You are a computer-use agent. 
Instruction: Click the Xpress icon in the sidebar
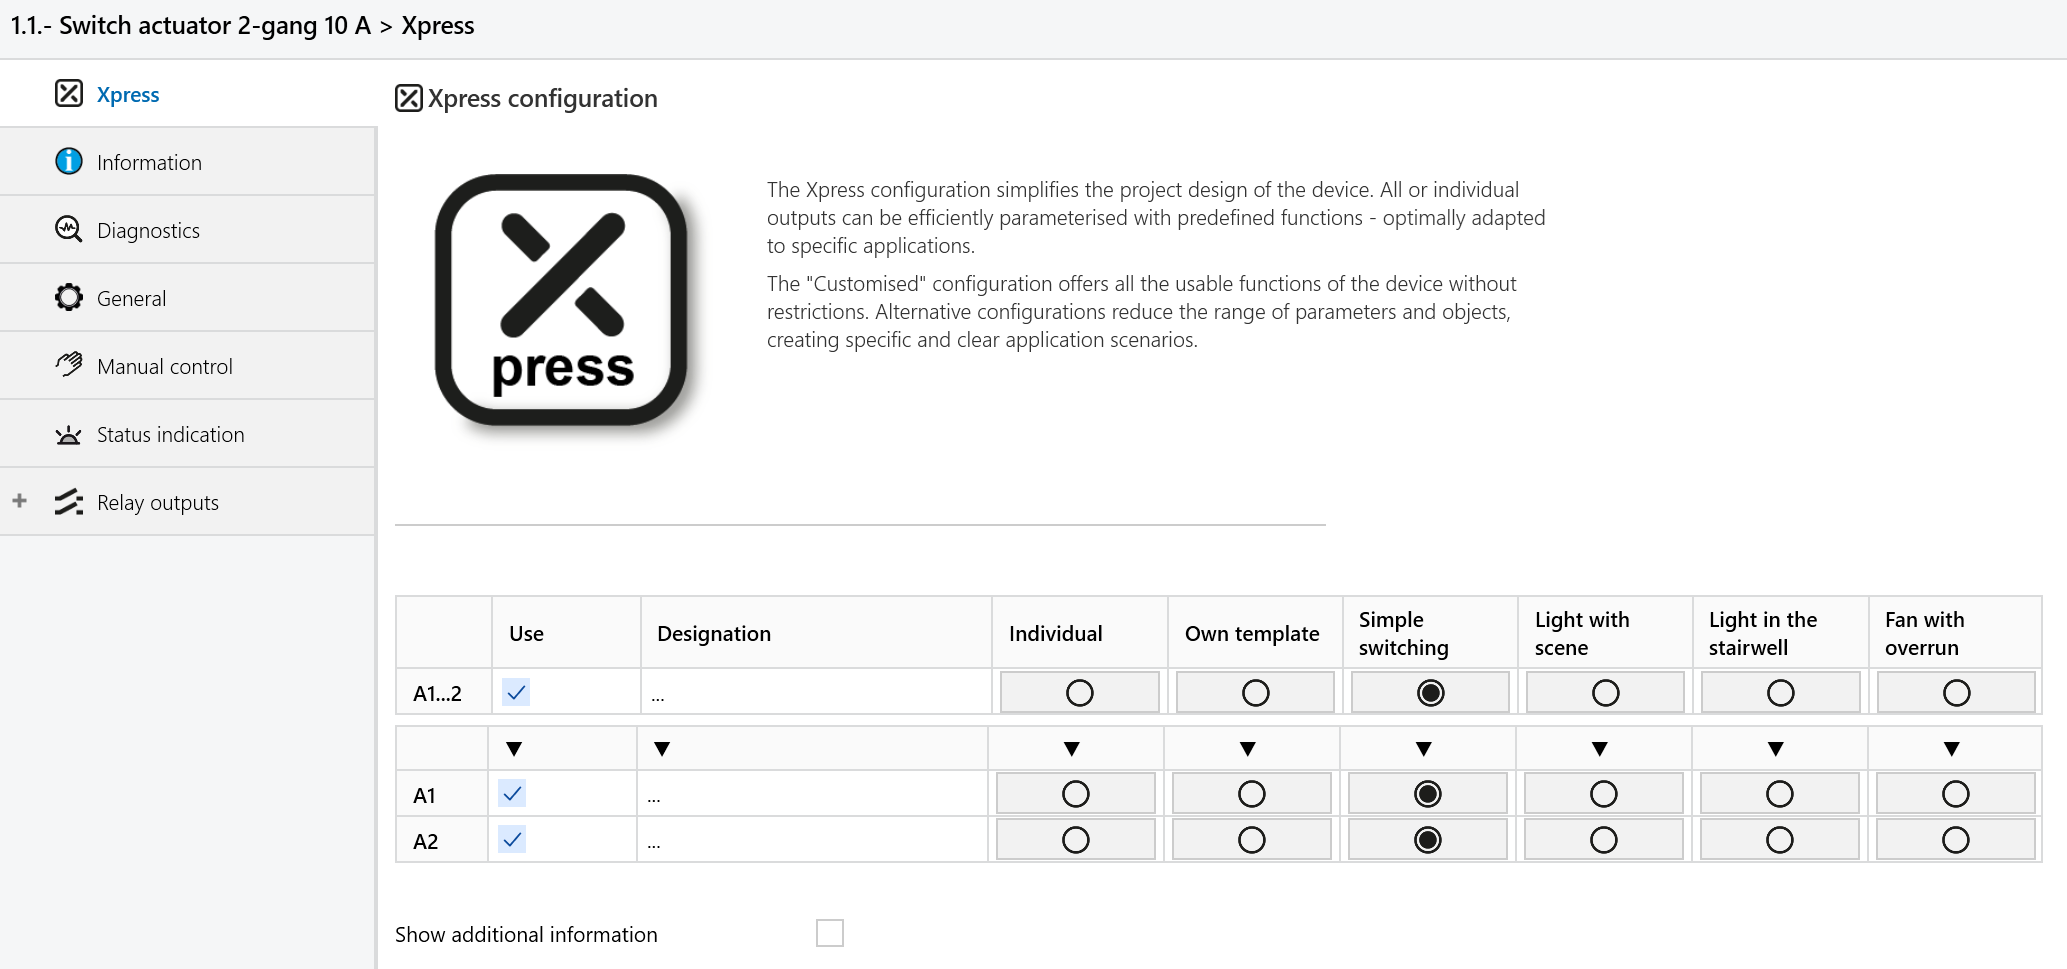click(x=69, y=93)
